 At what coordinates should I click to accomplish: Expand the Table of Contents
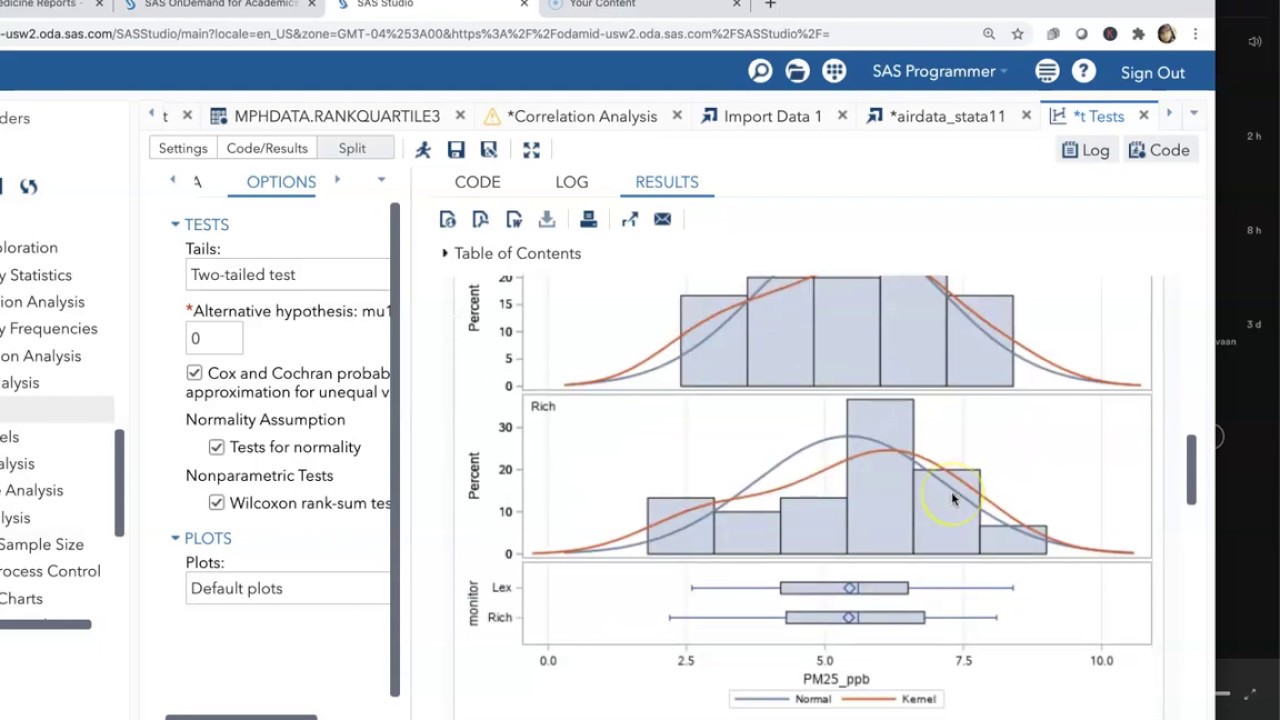point(445,253)
